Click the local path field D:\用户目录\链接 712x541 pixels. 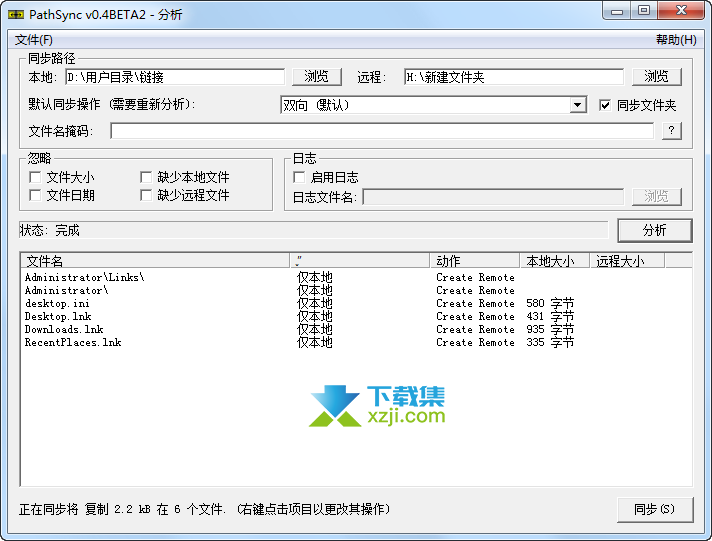click(175, 77)
